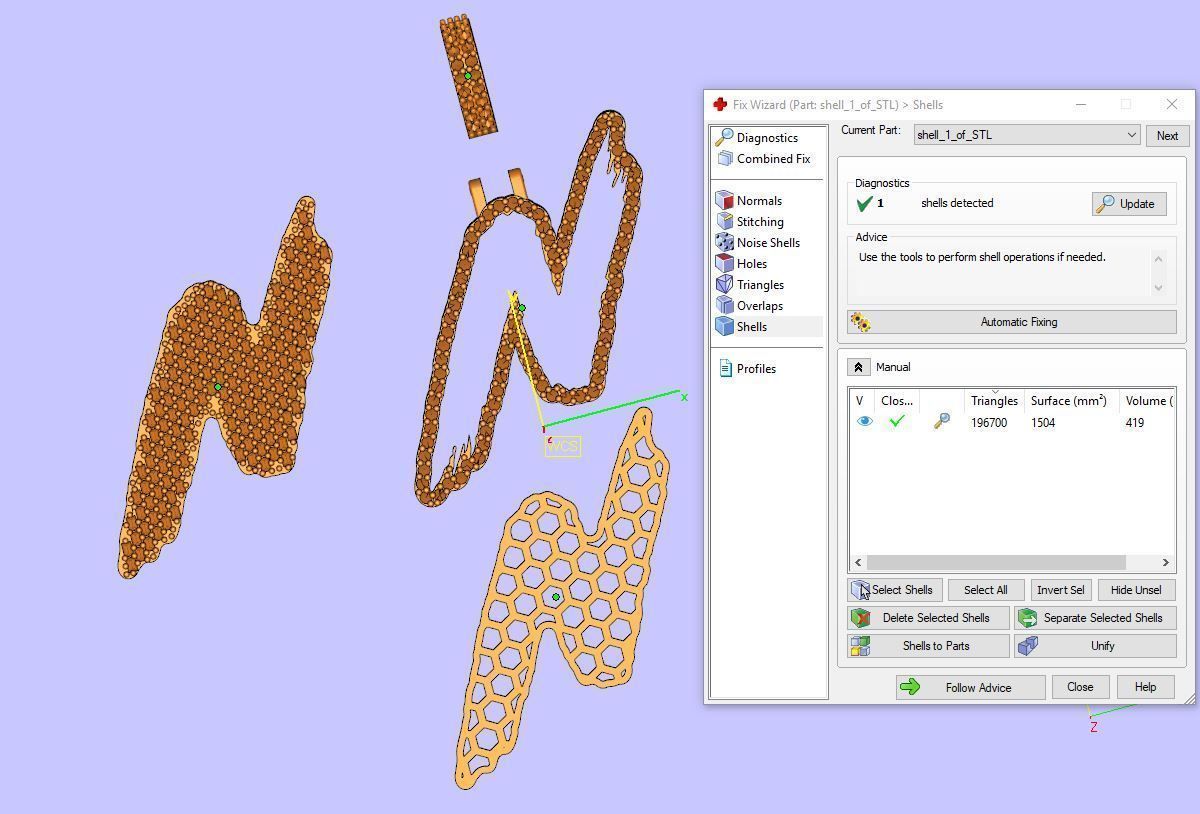Open the Combined Fix page
The width and height of the screenshot is (1200, 814).
tap(773, 159)
